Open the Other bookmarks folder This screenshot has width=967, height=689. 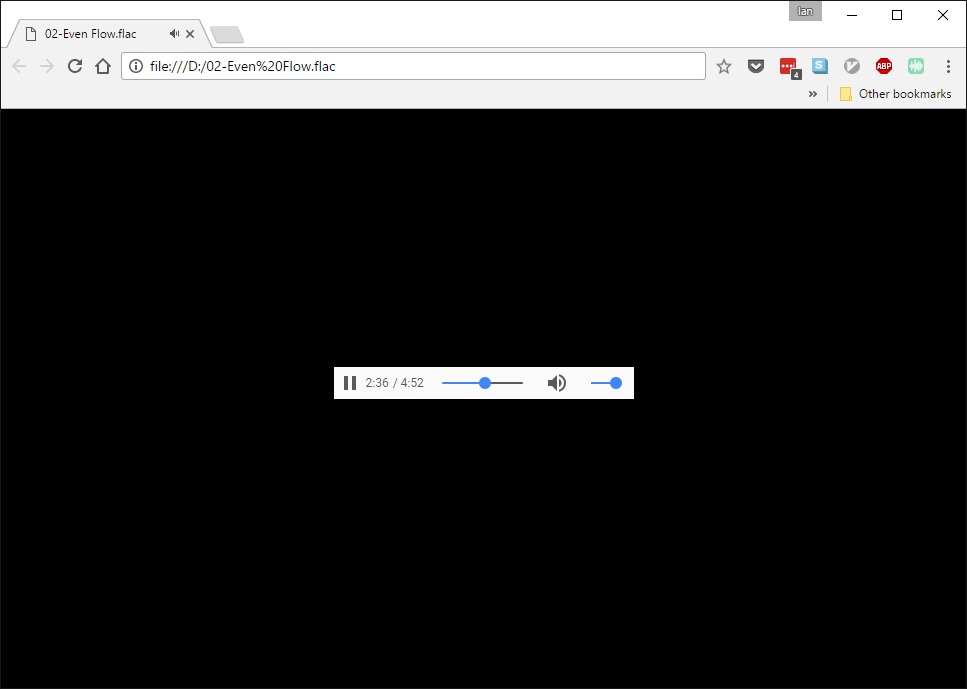895,94
